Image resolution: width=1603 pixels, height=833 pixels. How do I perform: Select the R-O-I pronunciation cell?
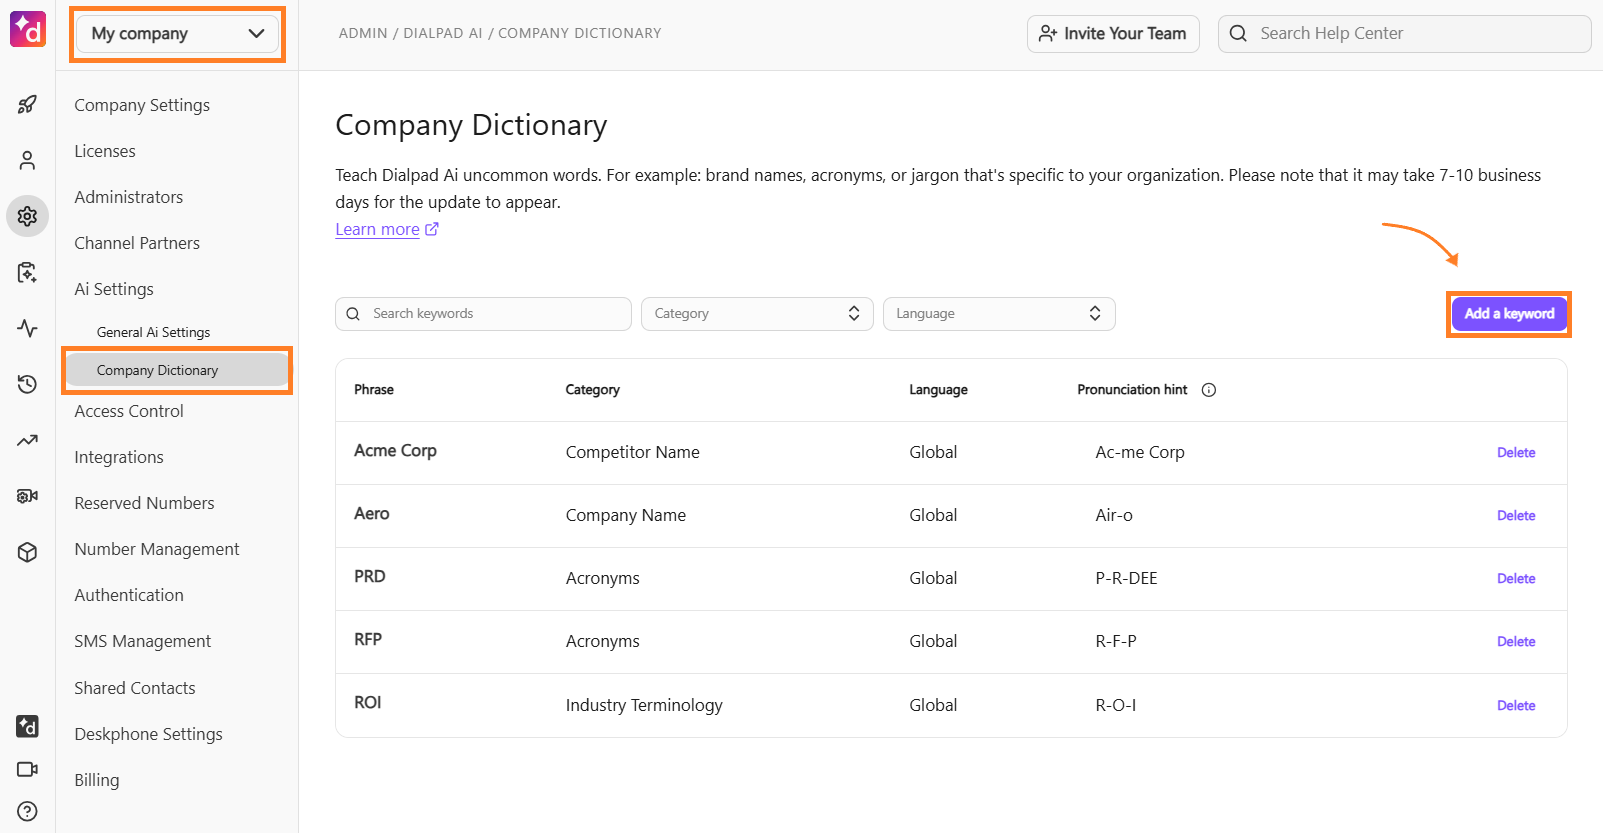click(x=1116, y=705)
